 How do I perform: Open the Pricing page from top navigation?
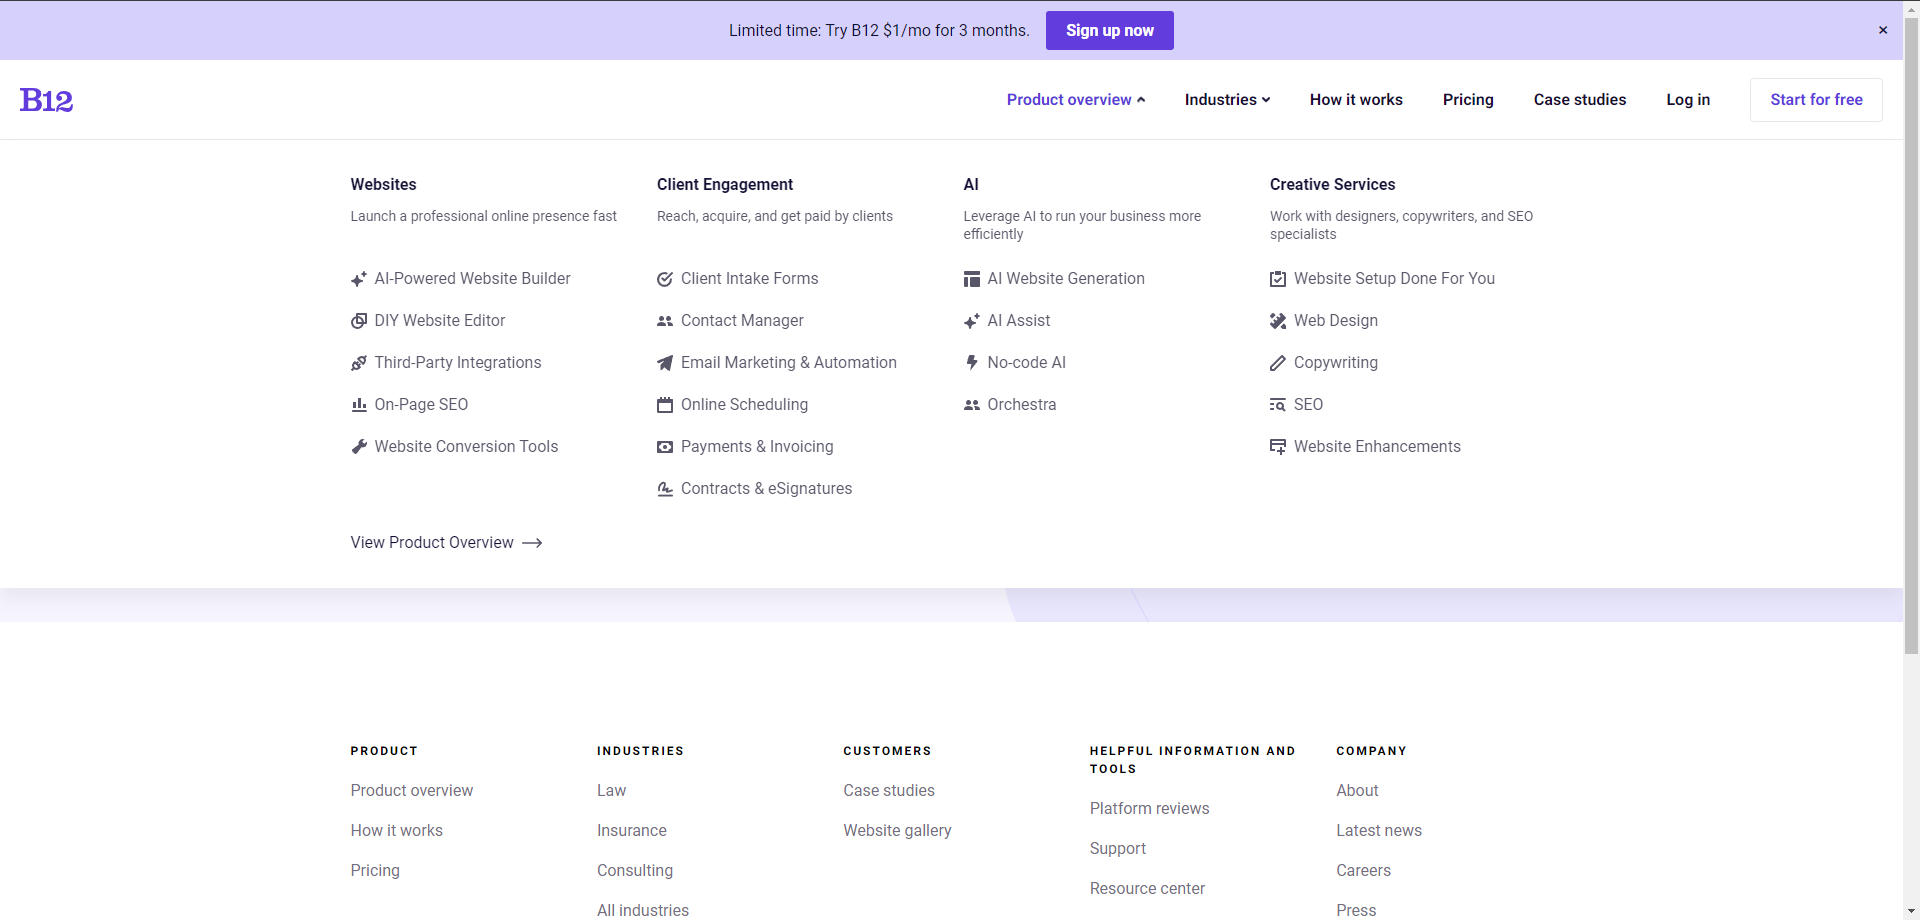(x=1468, y=100)
